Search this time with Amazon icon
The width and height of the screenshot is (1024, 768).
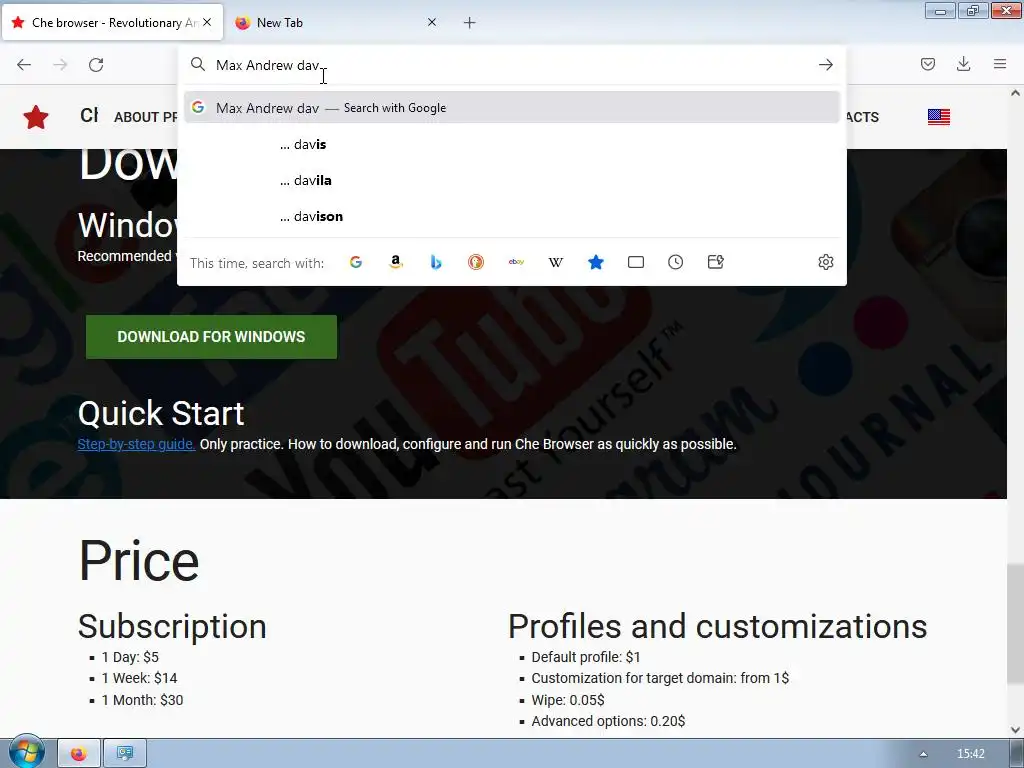[x=396, y=263]
